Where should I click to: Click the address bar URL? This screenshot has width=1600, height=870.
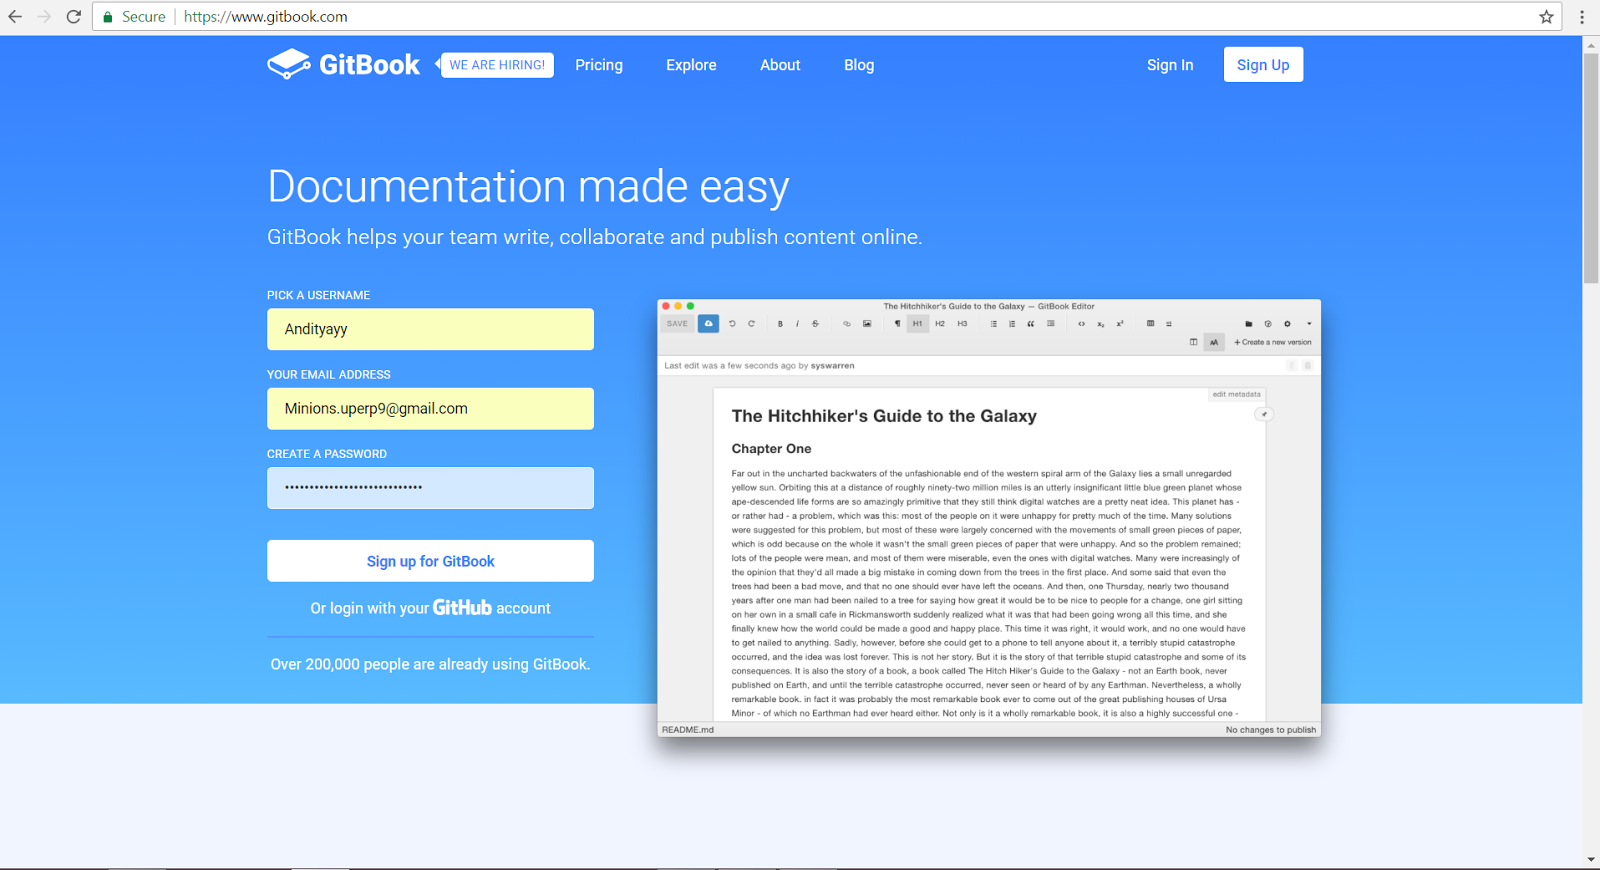(266, 17)
